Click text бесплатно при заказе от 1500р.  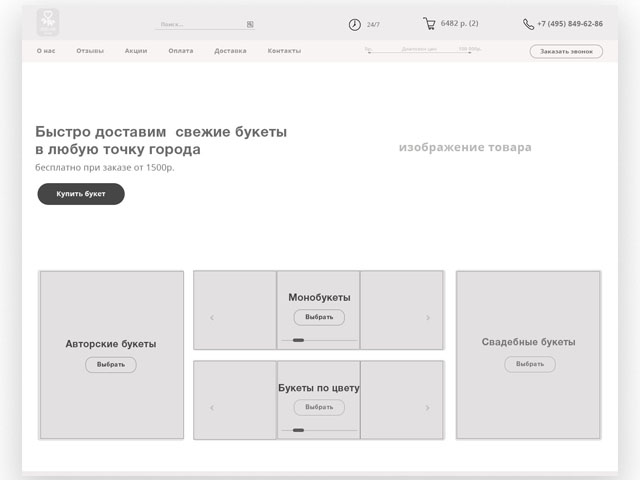104,167
